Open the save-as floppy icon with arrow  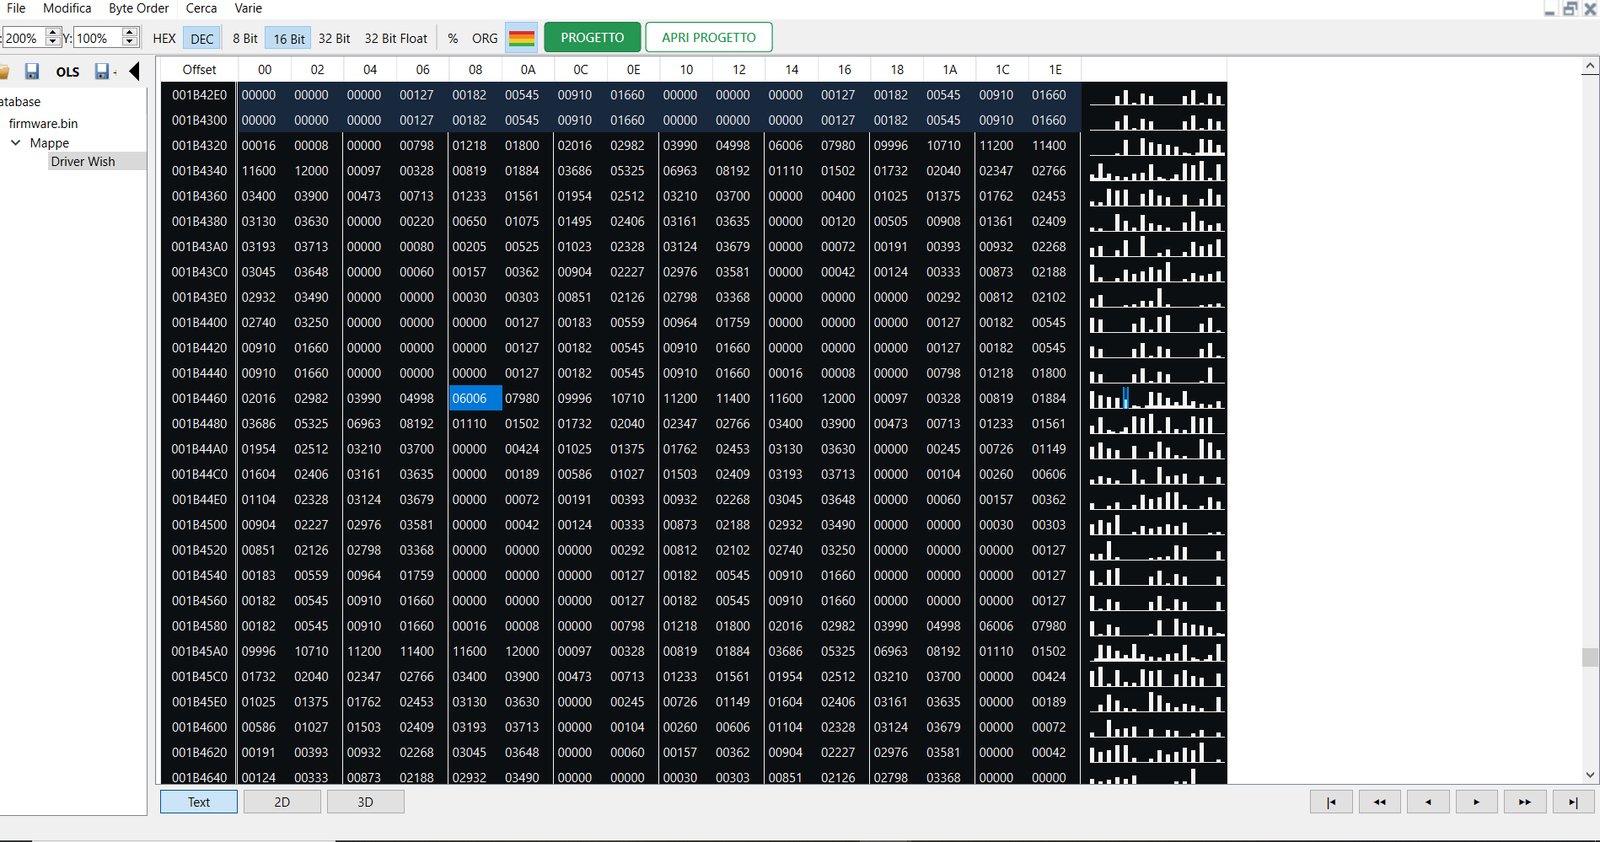pos(104,71)
